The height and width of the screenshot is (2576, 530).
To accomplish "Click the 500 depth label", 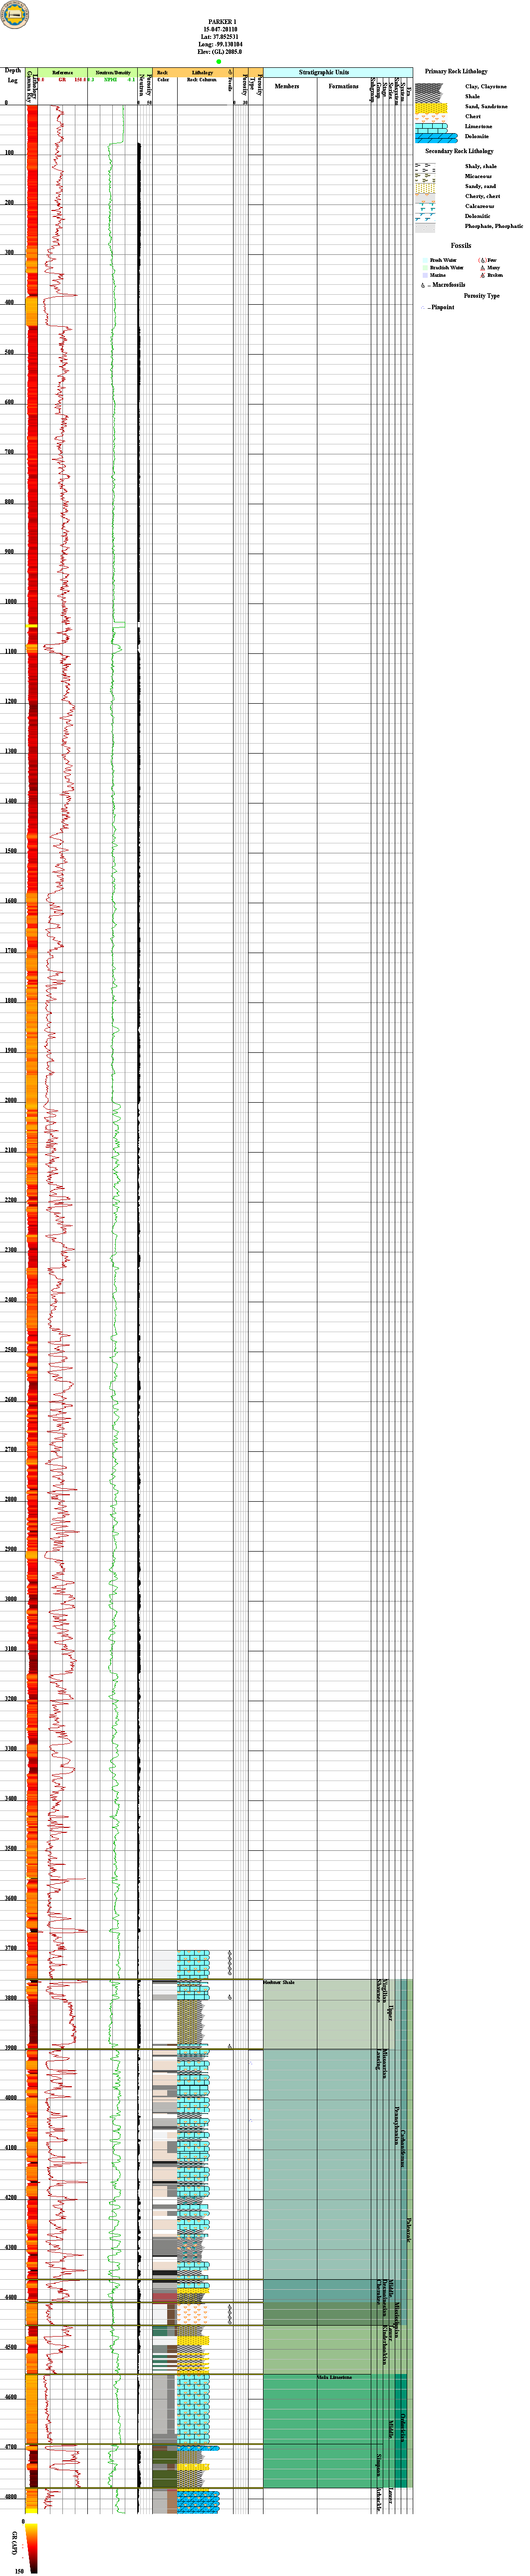I will click(9, 352).
